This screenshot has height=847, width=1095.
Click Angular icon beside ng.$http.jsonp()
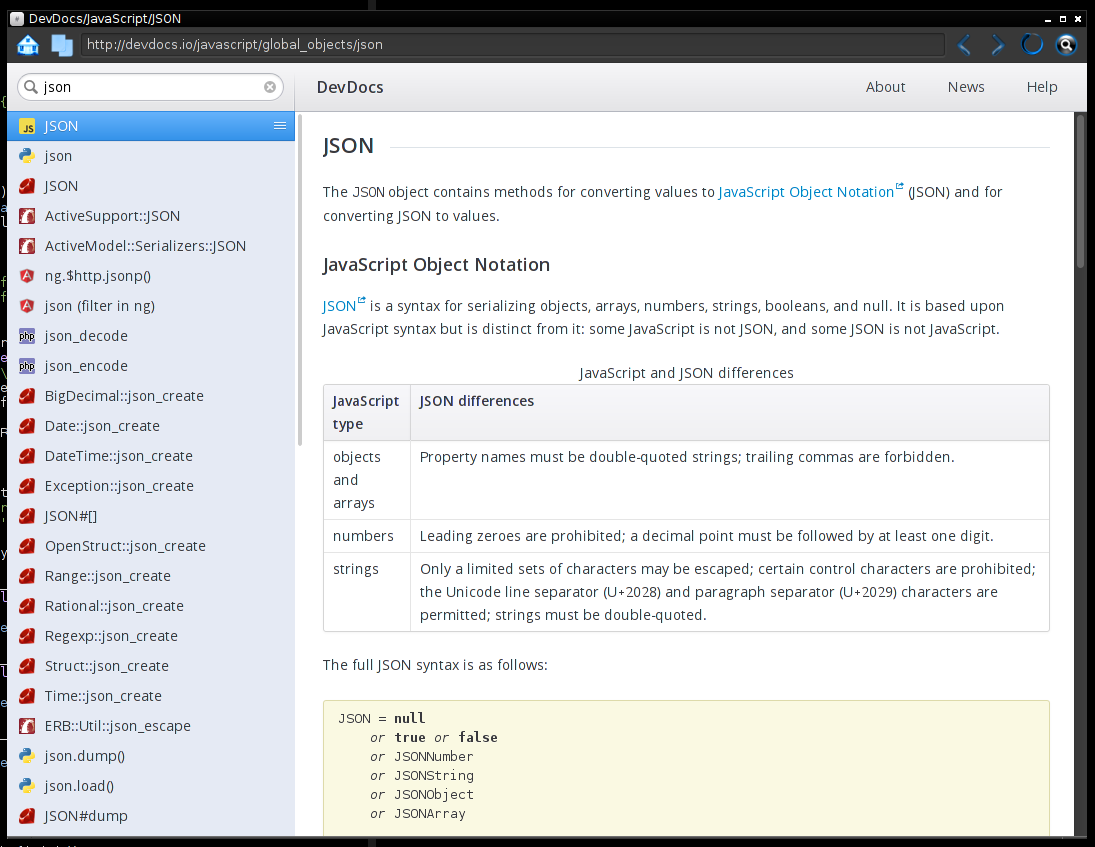coord(27,276)
